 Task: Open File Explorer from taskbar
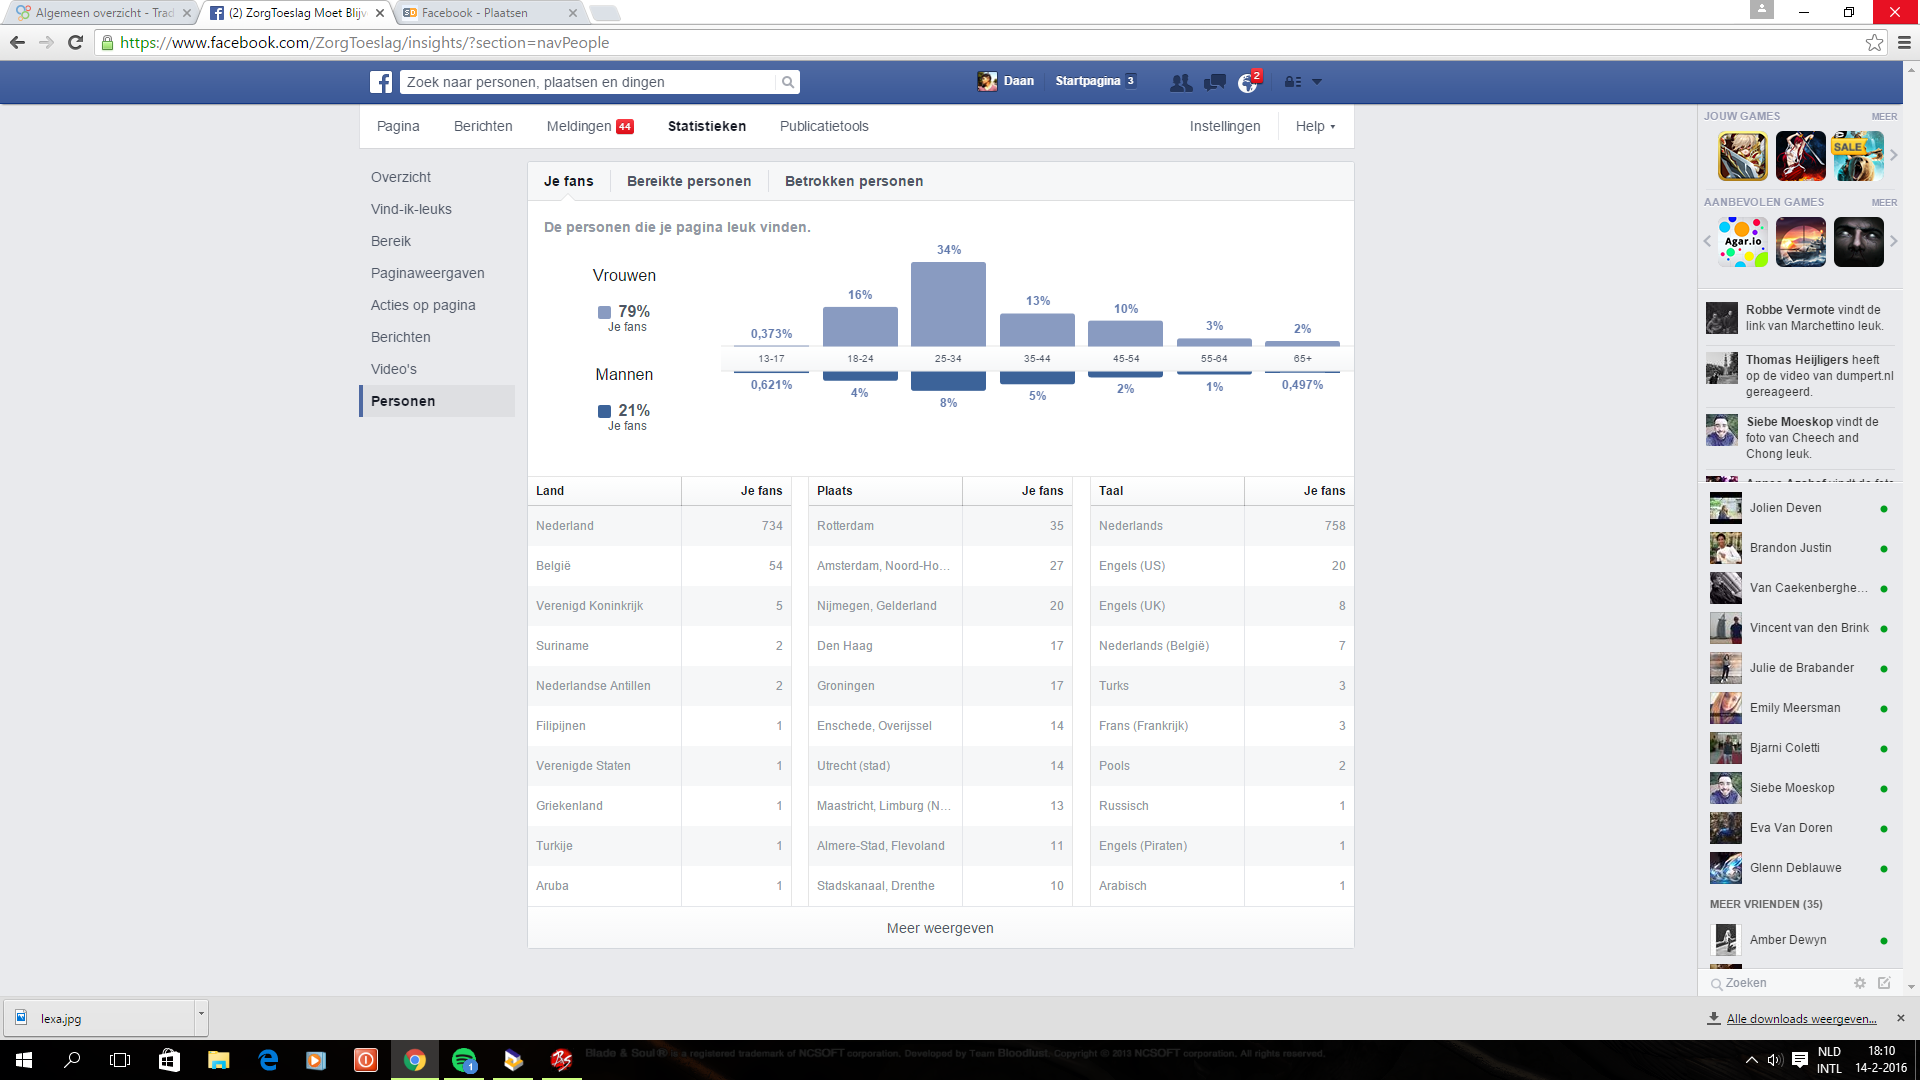pos(219,1060)
